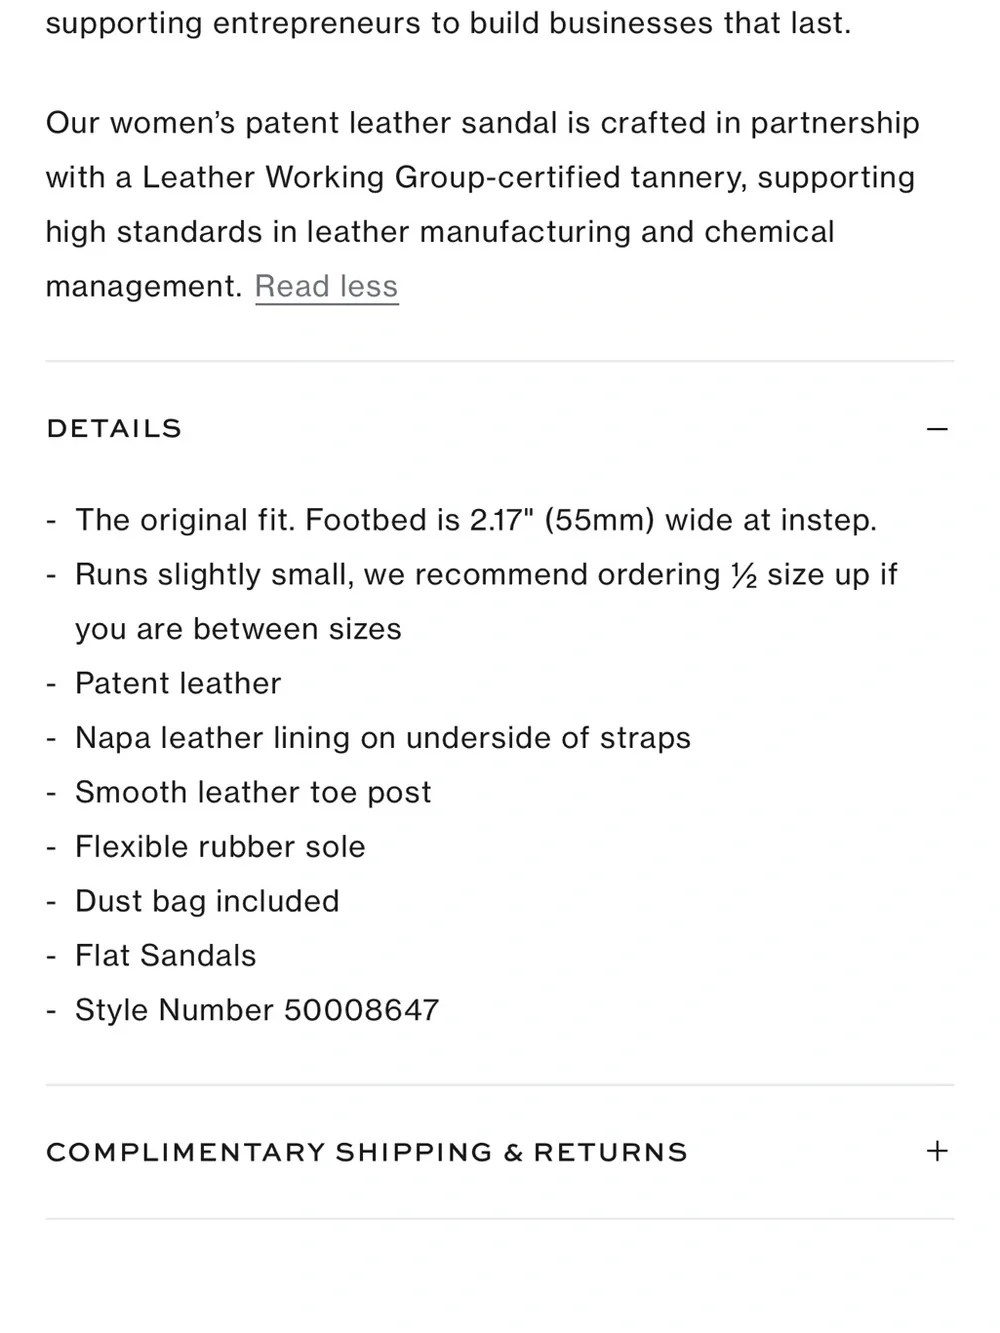1000x1333 pixels.
Task: Click the original fit footbed width line
Action: click(476, 521)
